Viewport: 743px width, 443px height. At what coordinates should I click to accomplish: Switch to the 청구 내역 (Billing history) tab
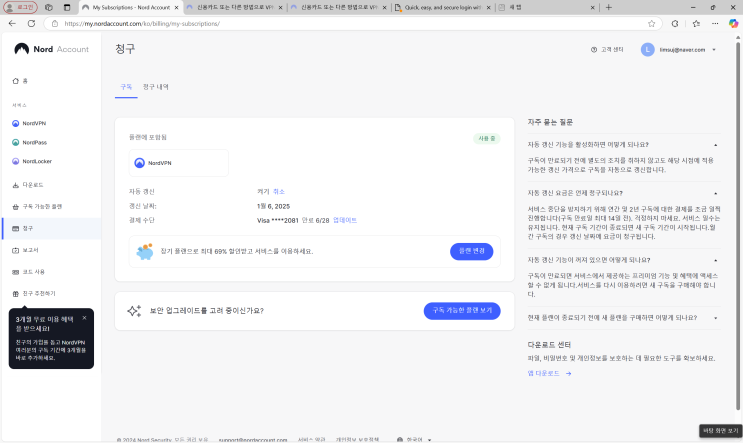(x=156, y=87)
